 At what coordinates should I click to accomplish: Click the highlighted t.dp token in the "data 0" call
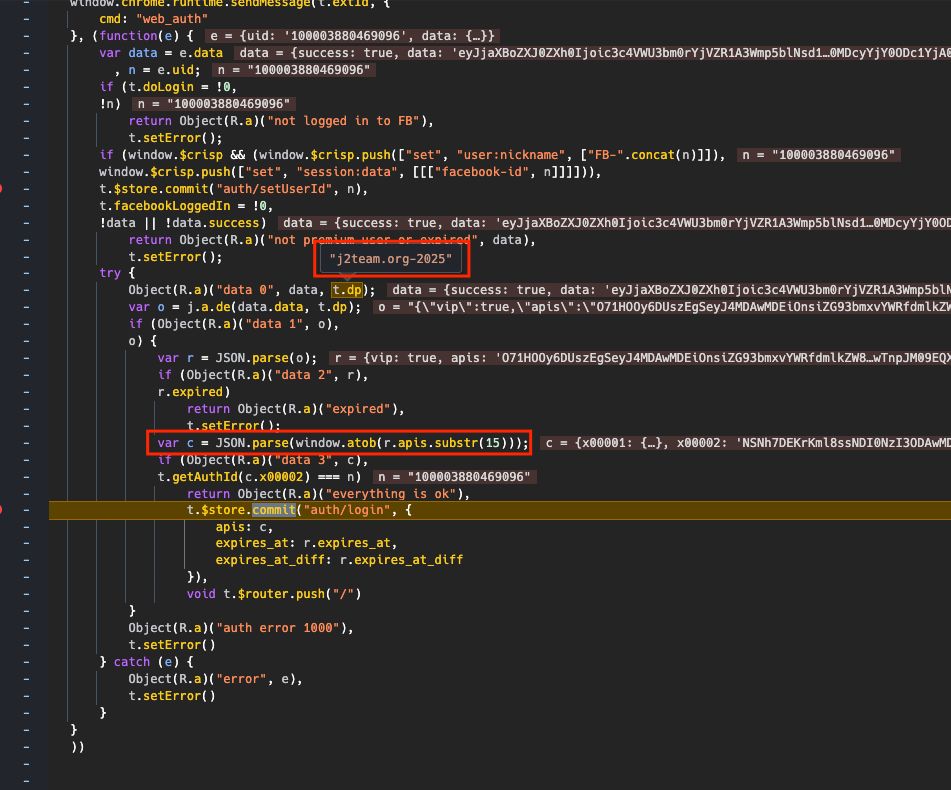347,290
